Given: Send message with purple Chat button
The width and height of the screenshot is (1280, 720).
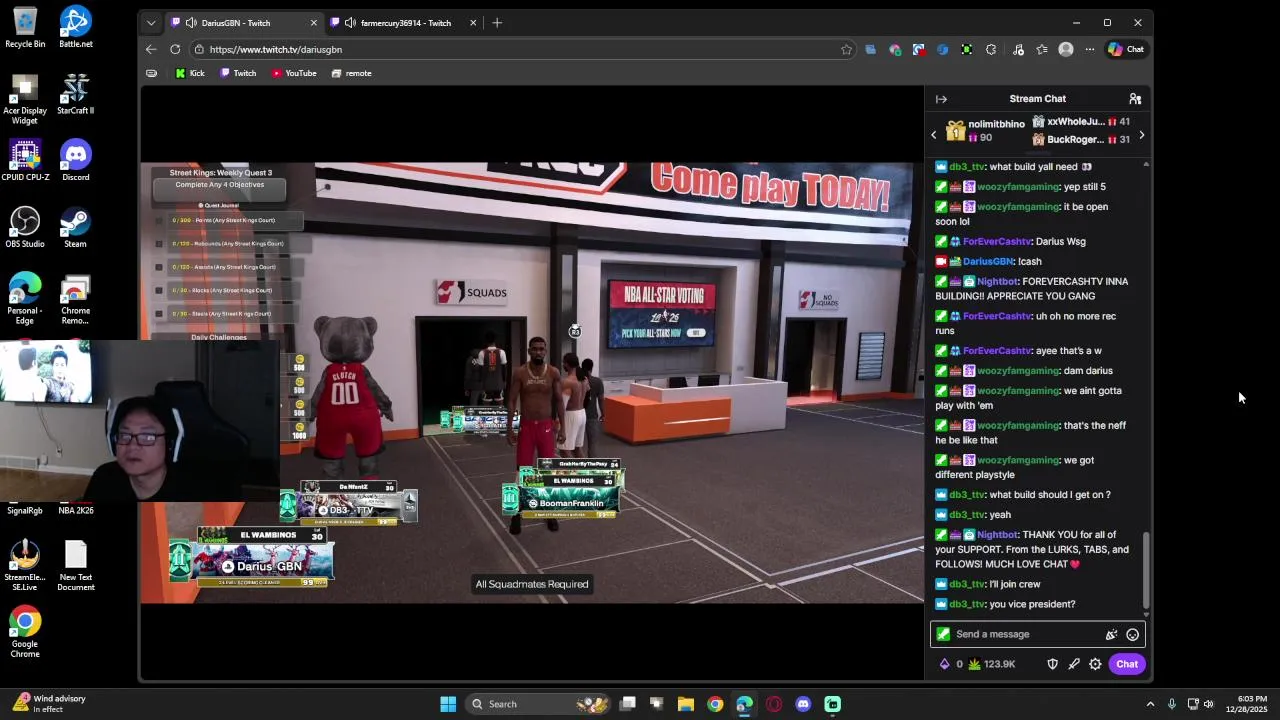Looking at the screenshot, I should point(1127,664).
